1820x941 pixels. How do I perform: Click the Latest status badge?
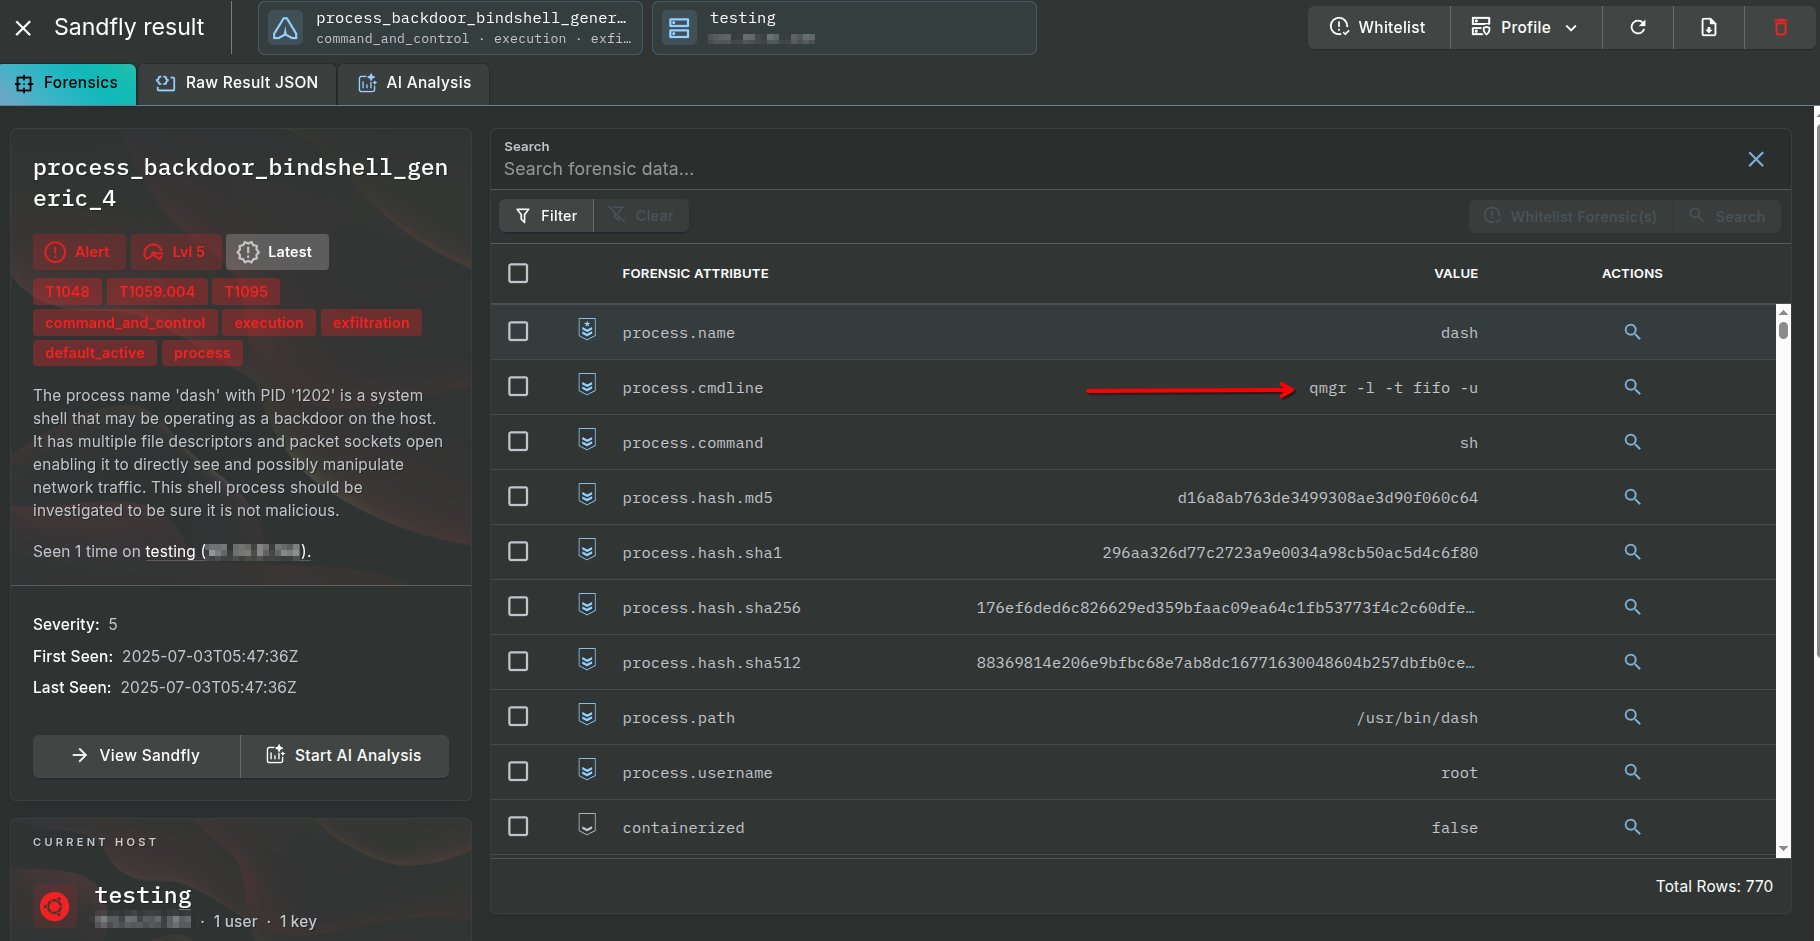[277, 252]
